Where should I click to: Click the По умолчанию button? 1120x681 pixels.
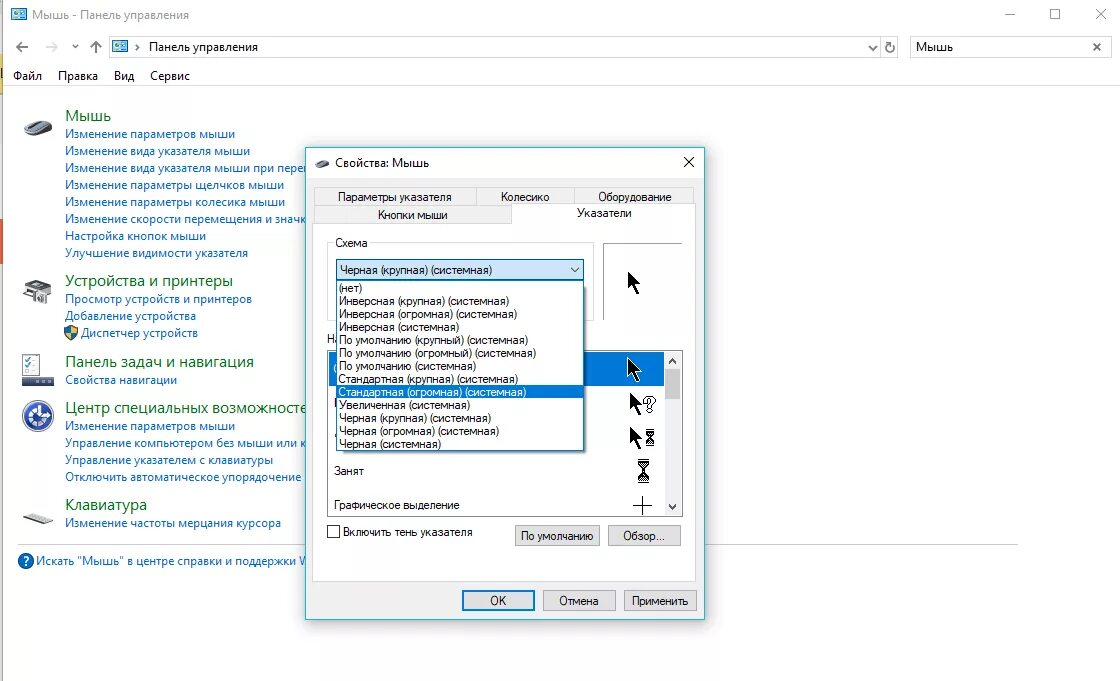556,536
